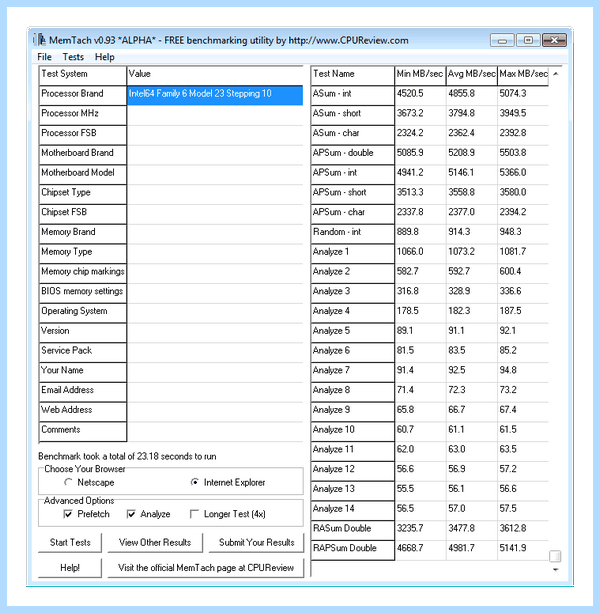The image size is (600, 613).
Task: Select the Analyze 14 row name
Action: 353,511
